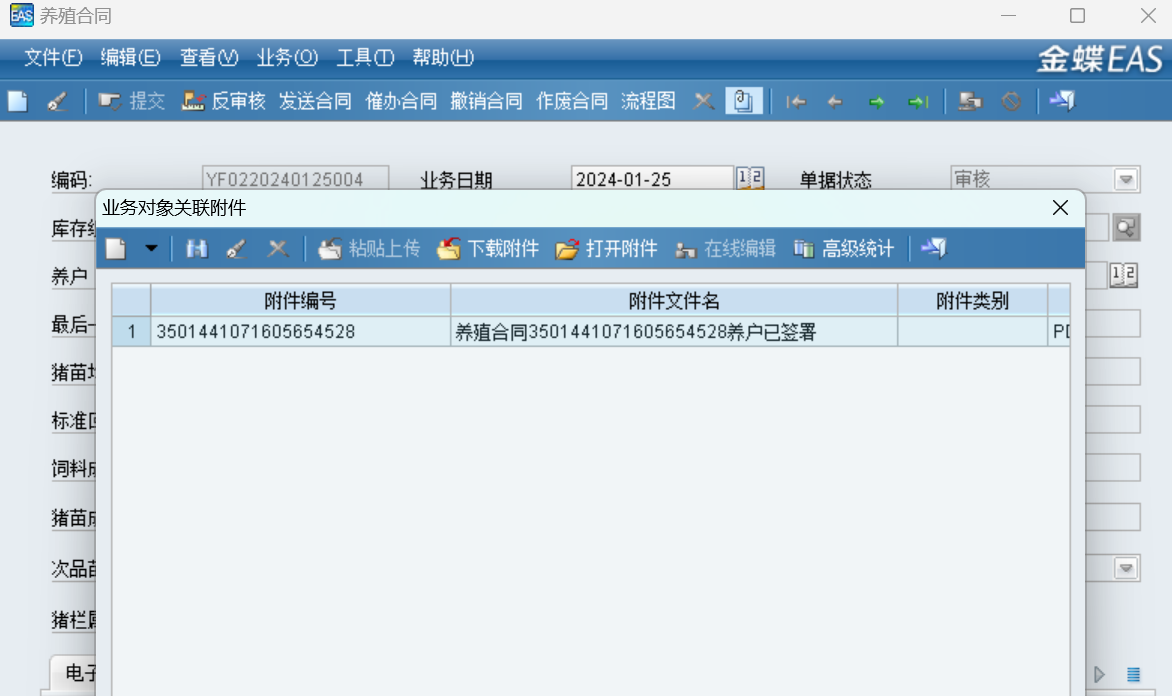The height and width of the screenshot is (696, 1172).
Task: Click the next record green arrow
Action: coord(876,102)
